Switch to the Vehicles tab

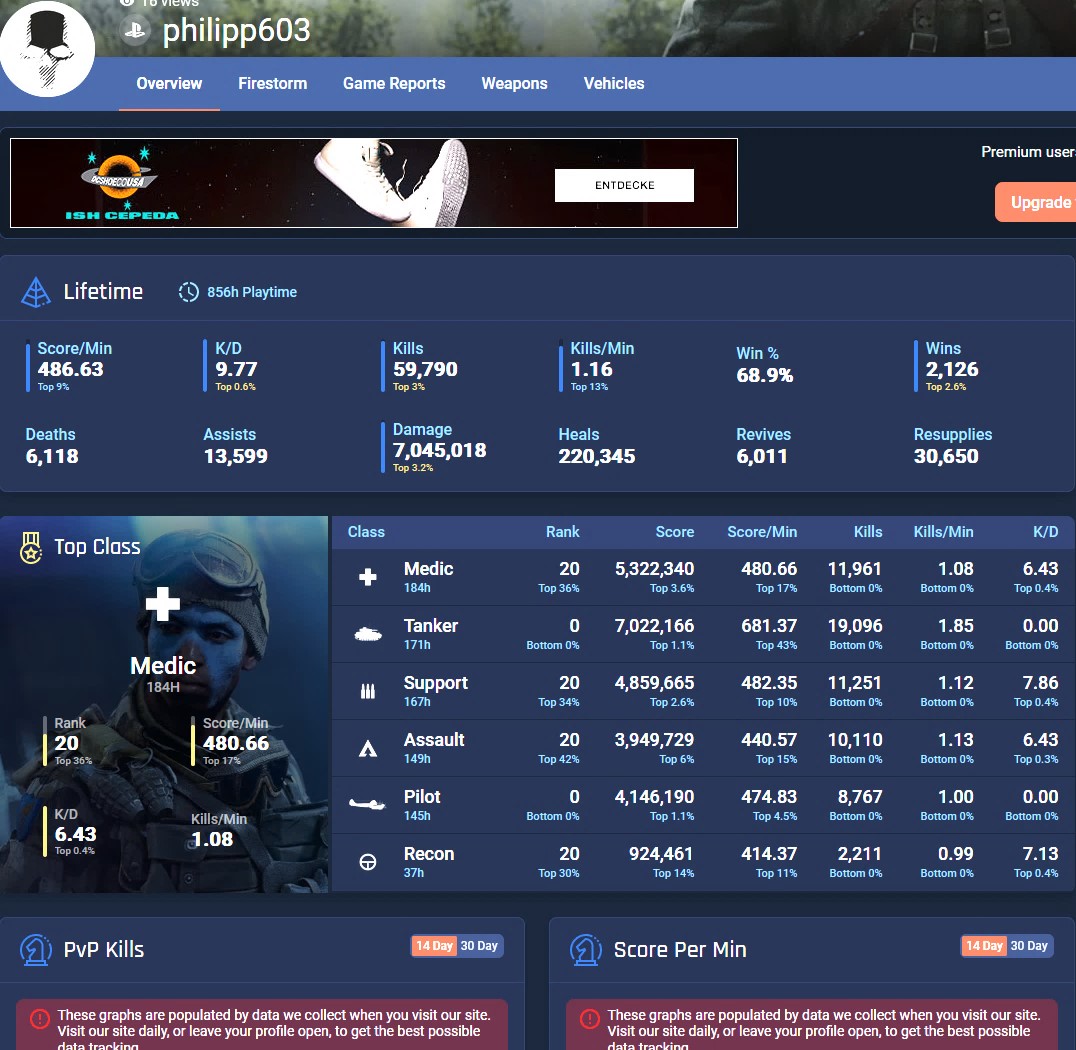pyautogui.click(x=614, y=84)
